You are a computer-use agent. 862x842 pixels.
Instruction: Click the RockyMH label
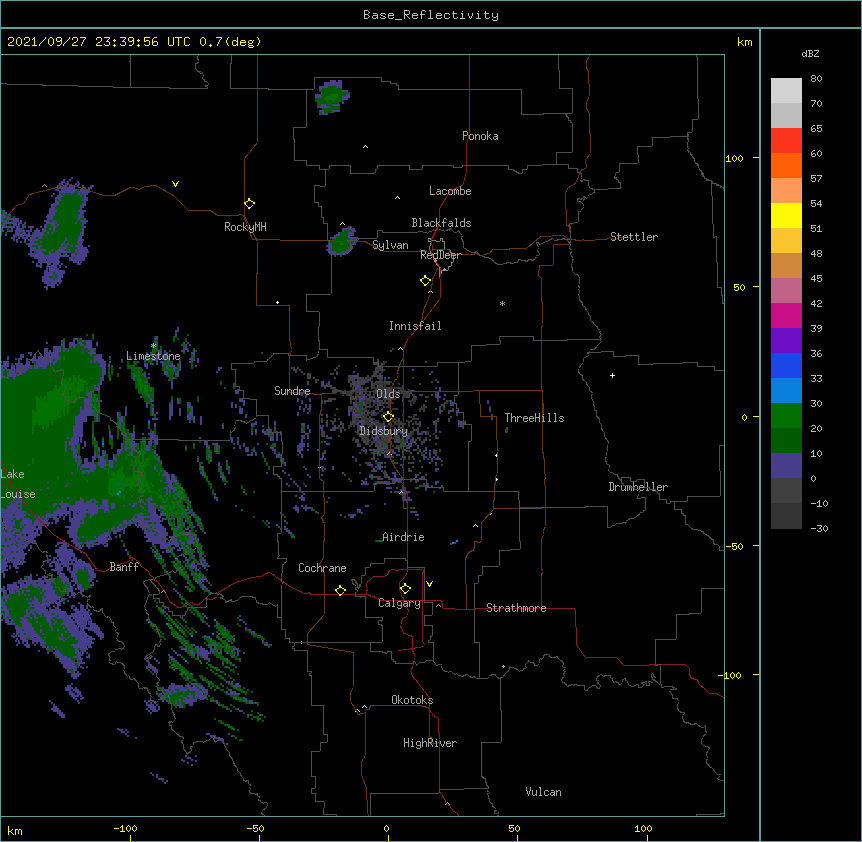point(245,227)
